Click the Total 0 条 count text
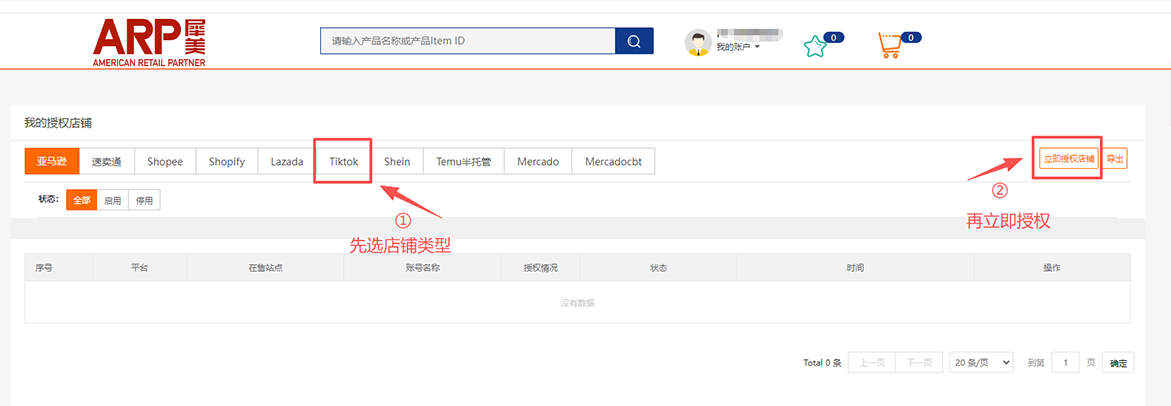The height and width of the screenshot is (406, 1171). point(822,363)
